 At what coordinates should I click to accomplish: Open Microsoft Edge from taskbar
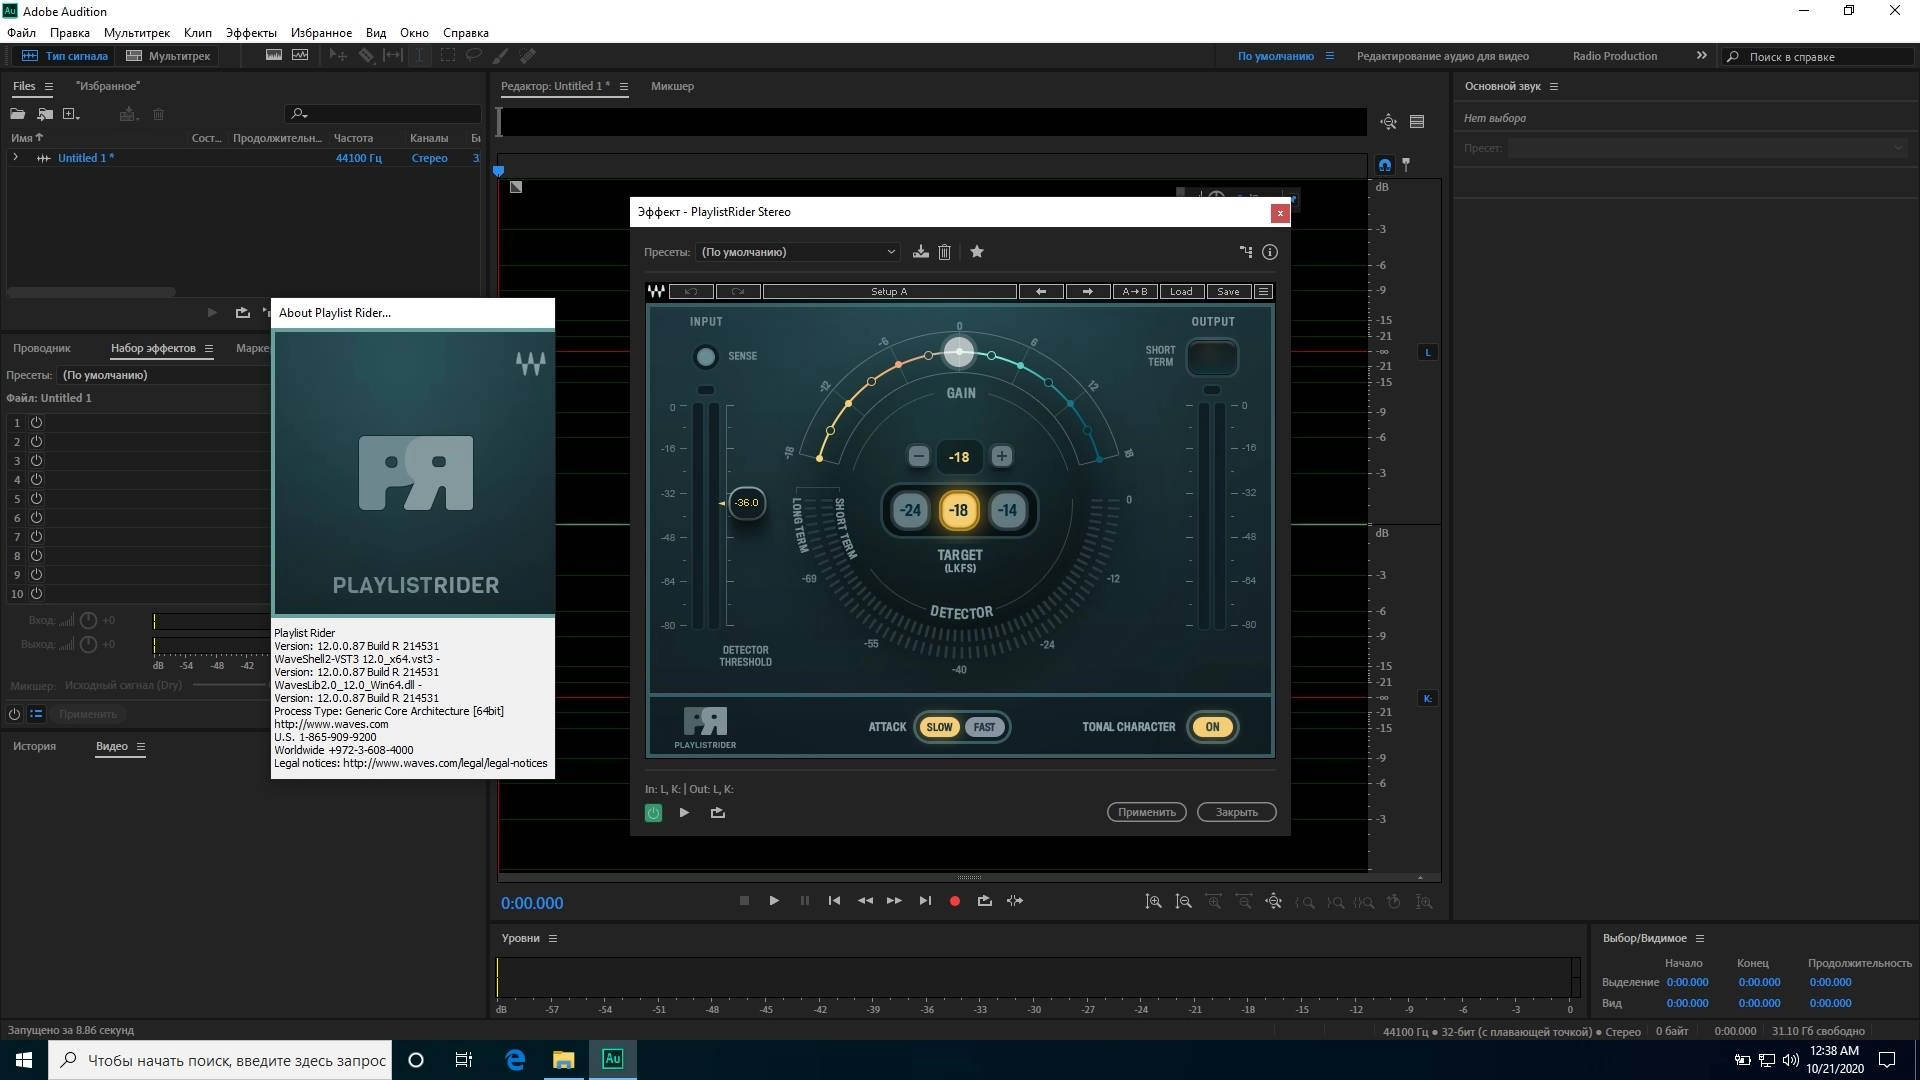click(x=515, y=1060)
